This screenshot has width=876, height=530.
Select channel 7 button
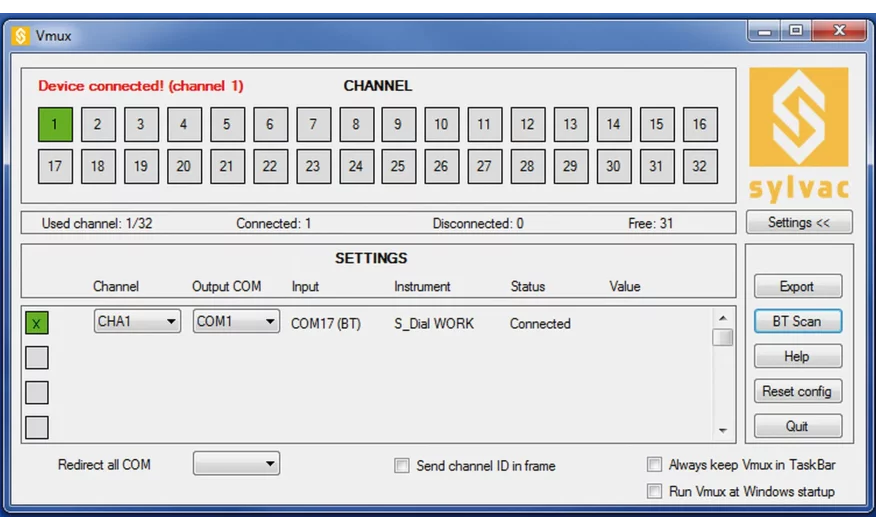[313, 125]
